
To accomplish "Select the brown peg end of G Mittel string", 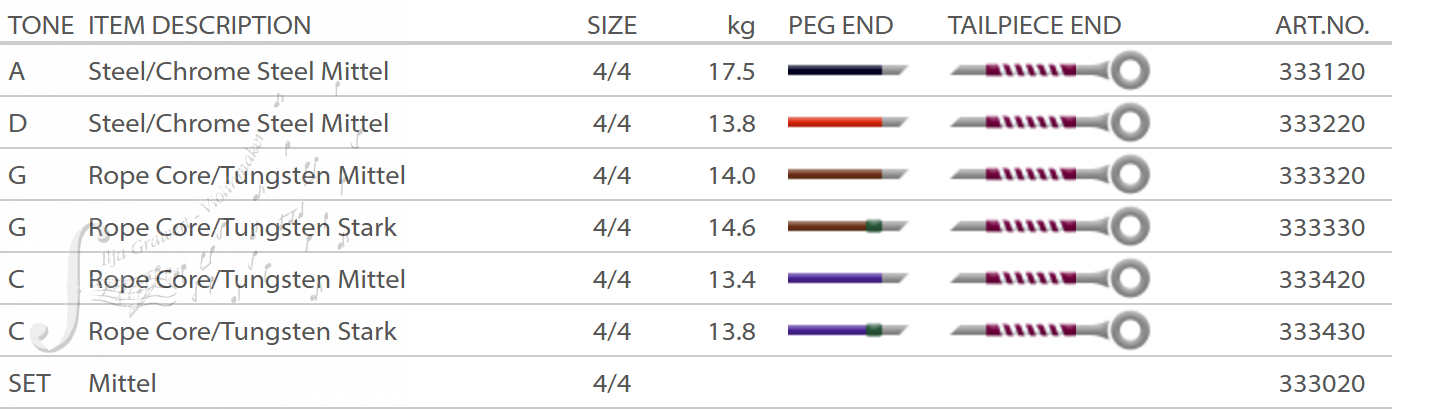I will click(x=847, y=175).
